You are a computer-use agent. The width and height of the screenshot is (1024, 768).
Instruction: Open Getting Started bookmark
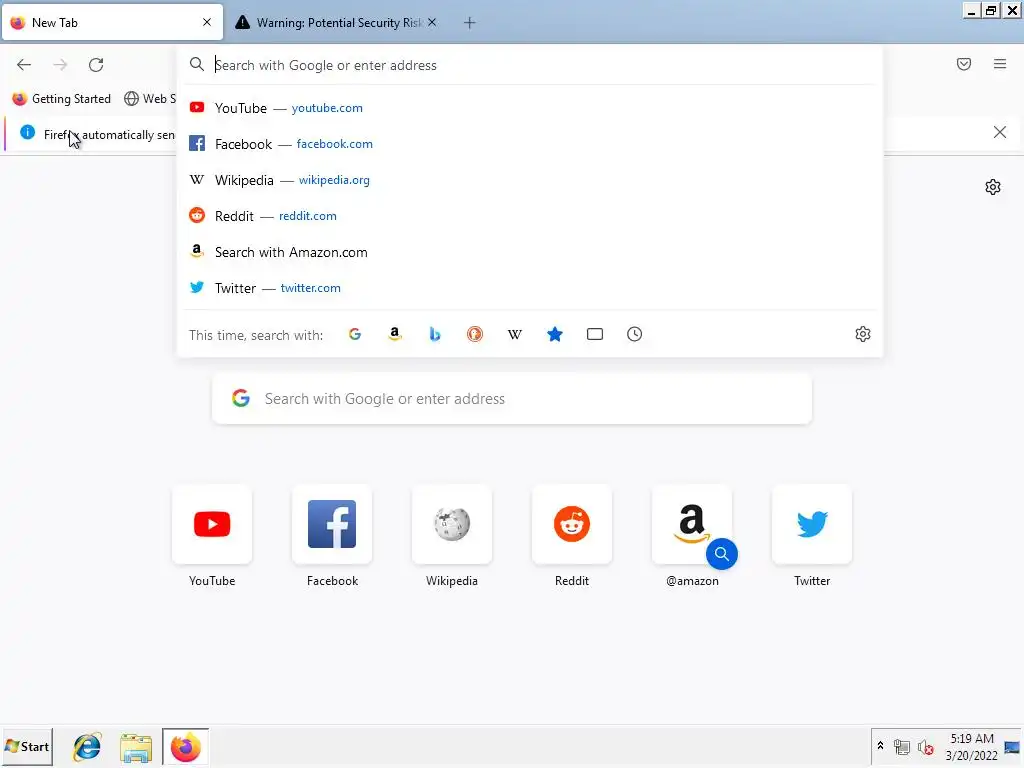[x=61, y=99]
